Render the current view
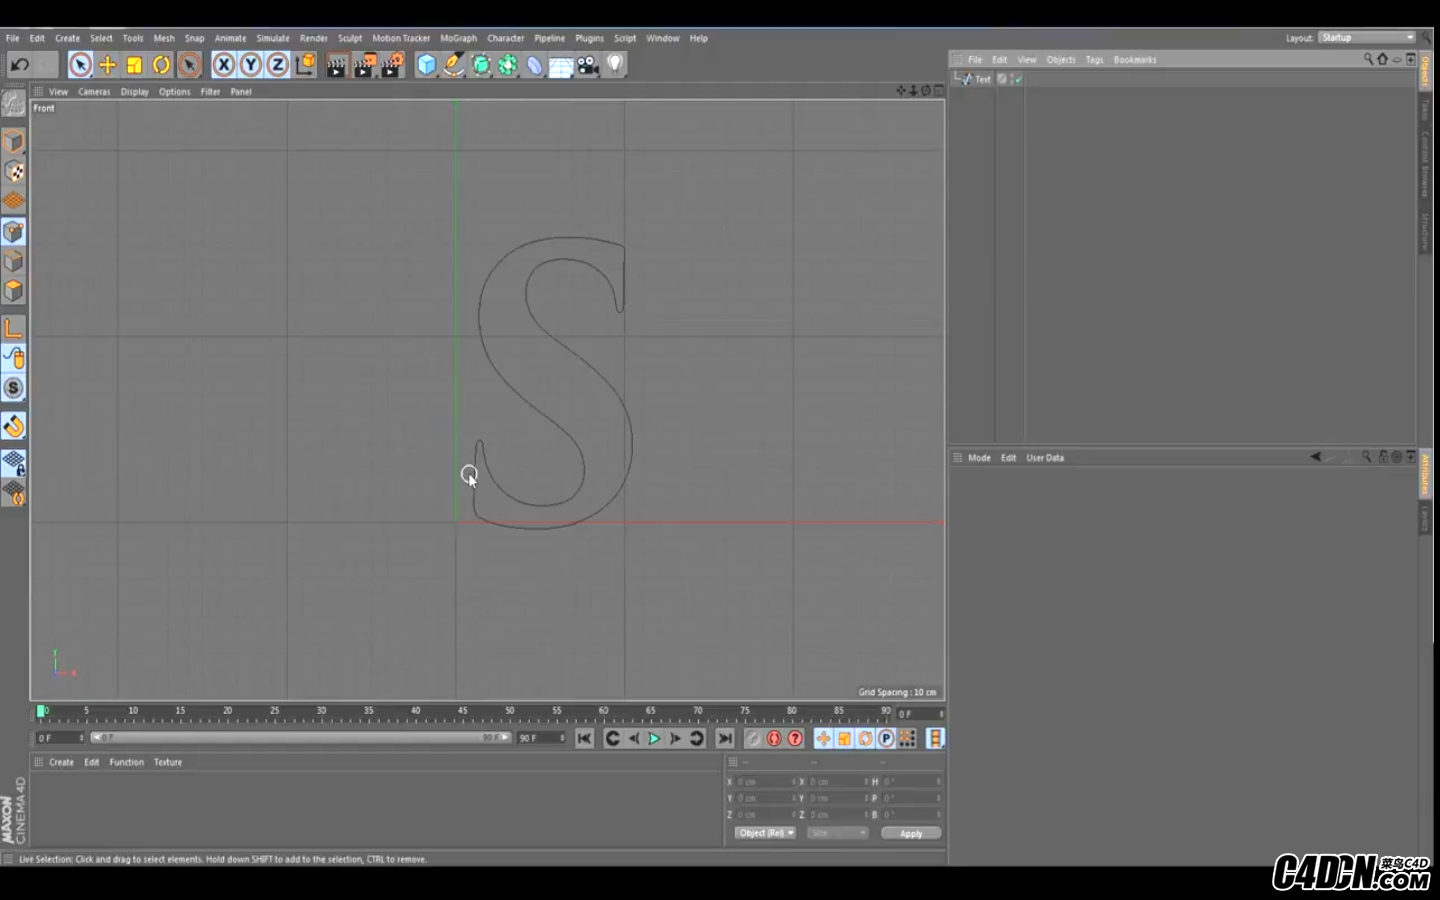Viewport: 1440px width, 900px height. point(336,65)
